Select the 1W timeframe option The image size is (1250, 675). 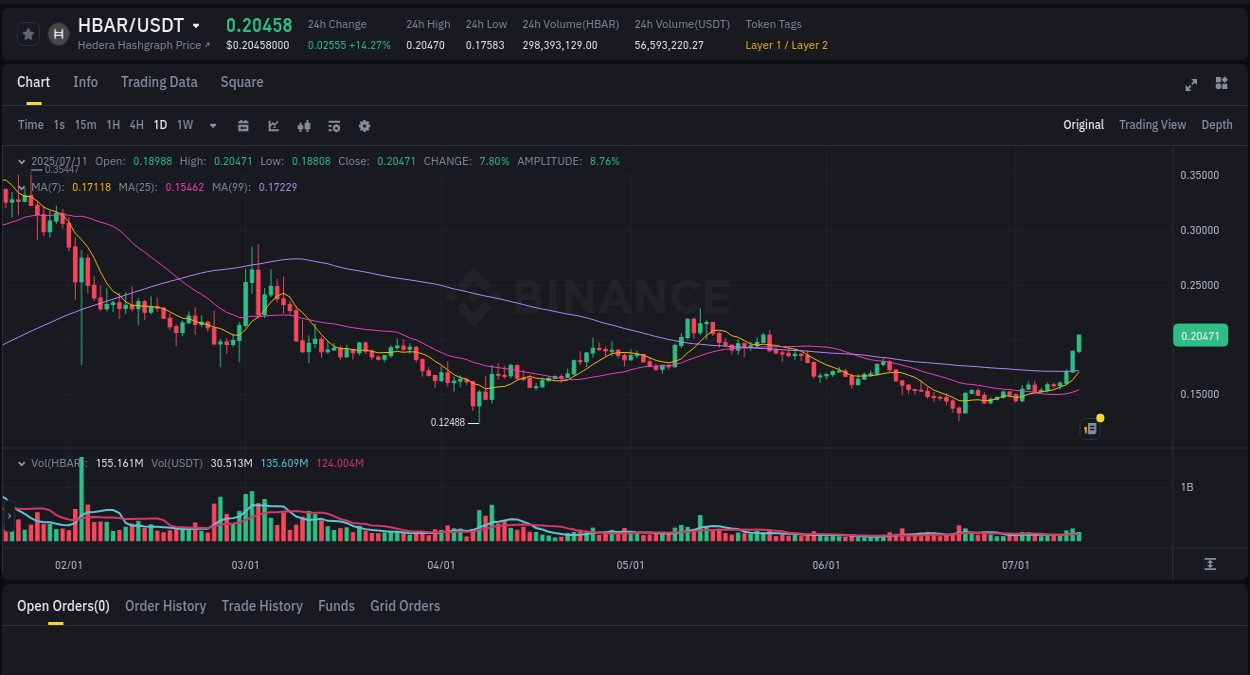pyautogui.click(x=184, y=125)
